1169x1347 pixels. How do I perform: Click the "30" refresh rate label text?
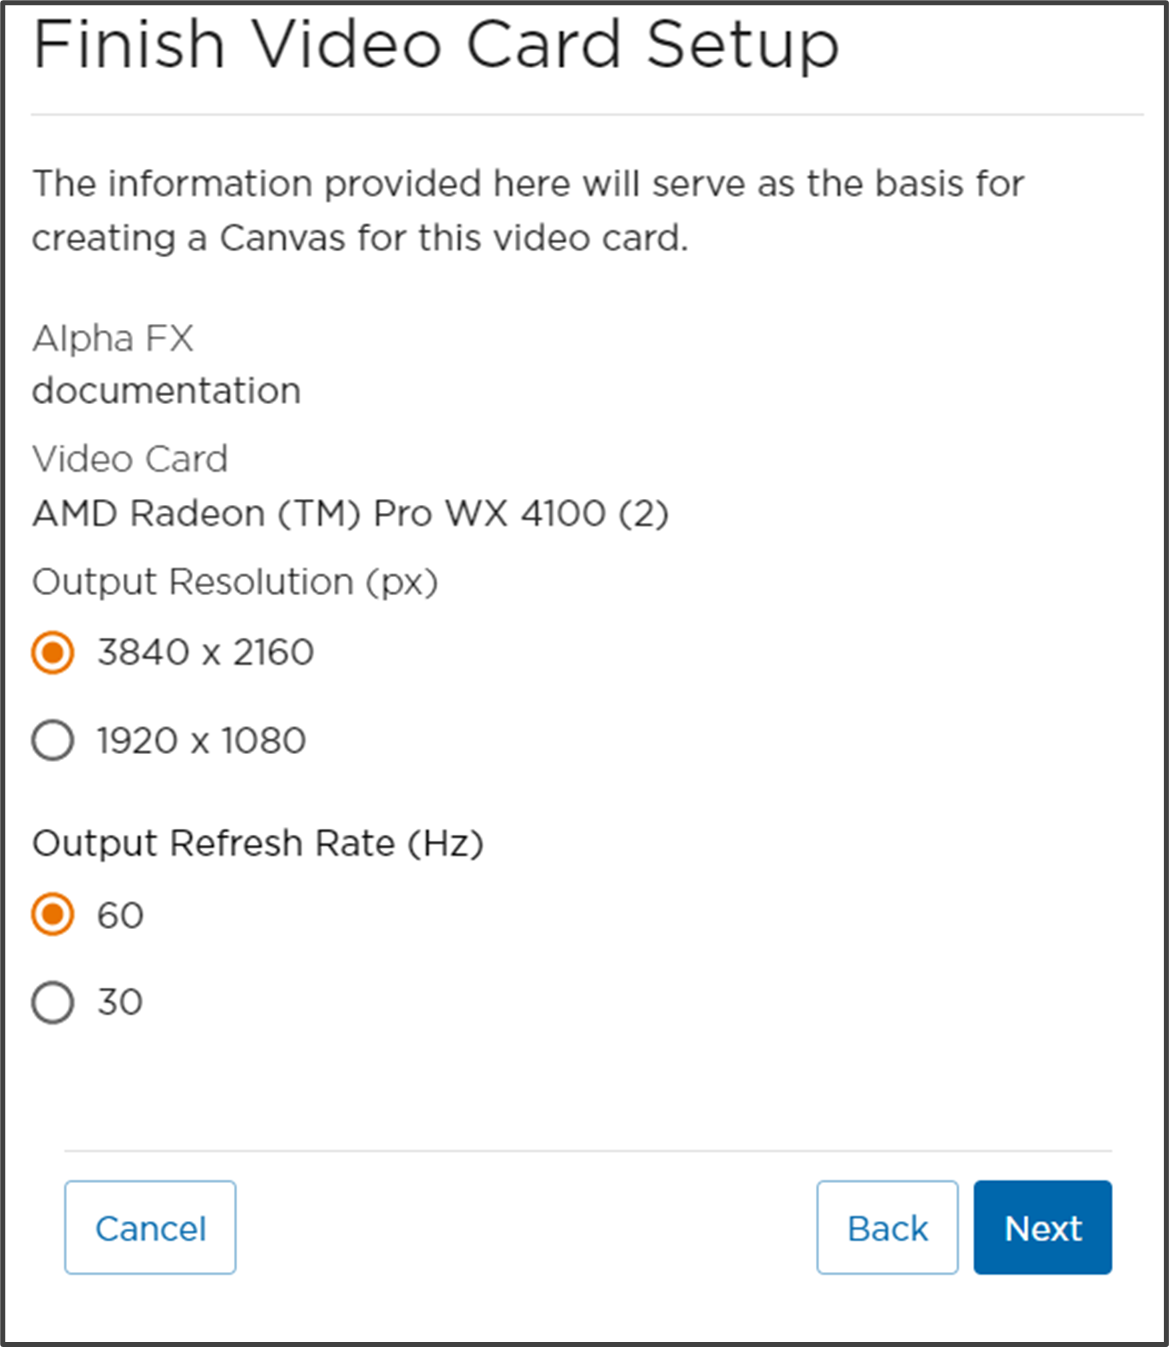(x=120, y=1002)
